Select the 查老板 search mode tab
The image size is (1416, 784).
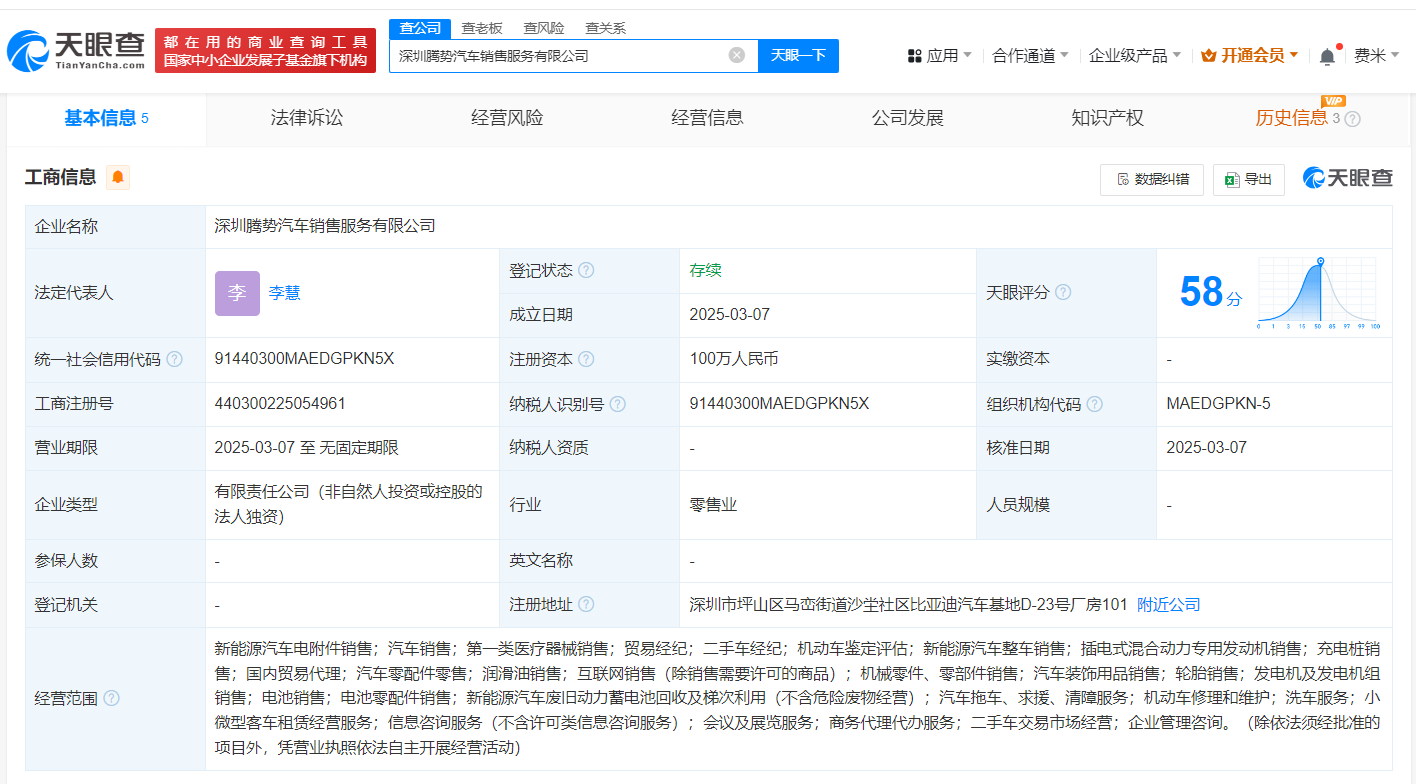pyautogui.click(x=482, y=28)
